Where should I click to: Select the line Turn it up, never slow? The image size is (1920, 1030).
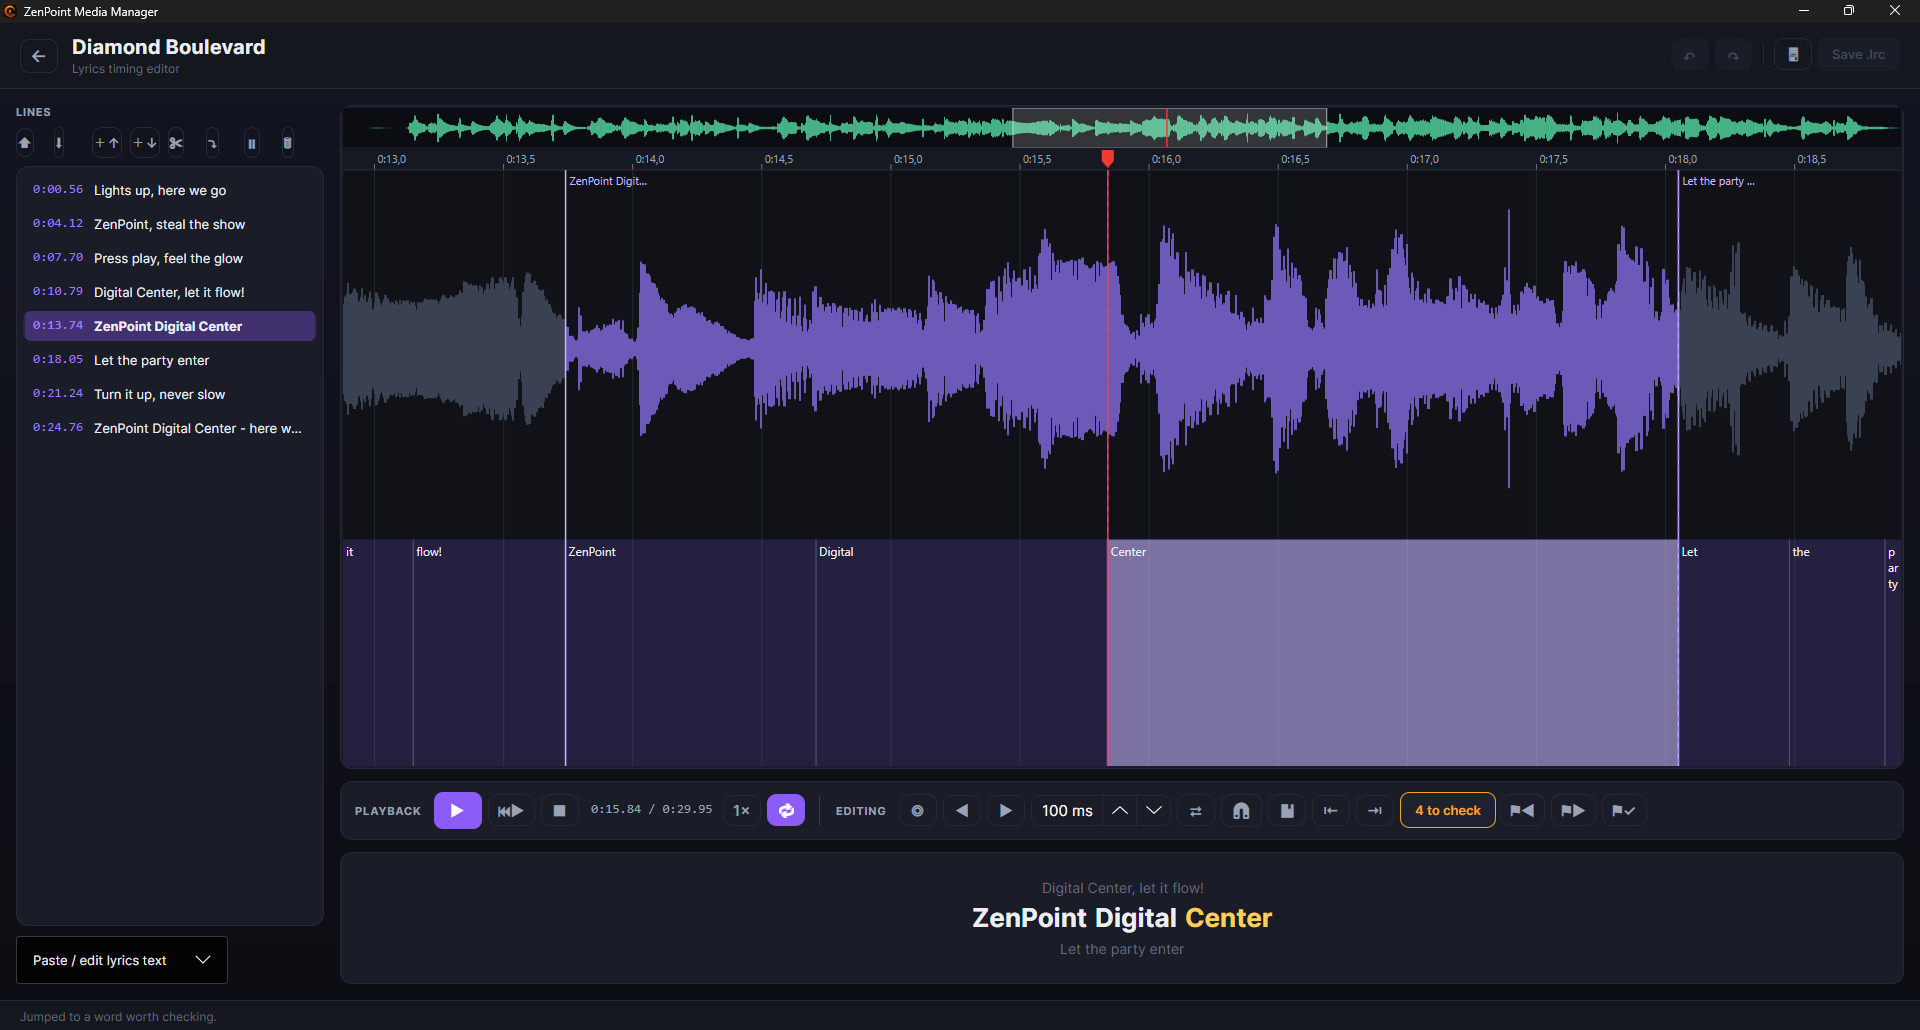coord(170,394)
